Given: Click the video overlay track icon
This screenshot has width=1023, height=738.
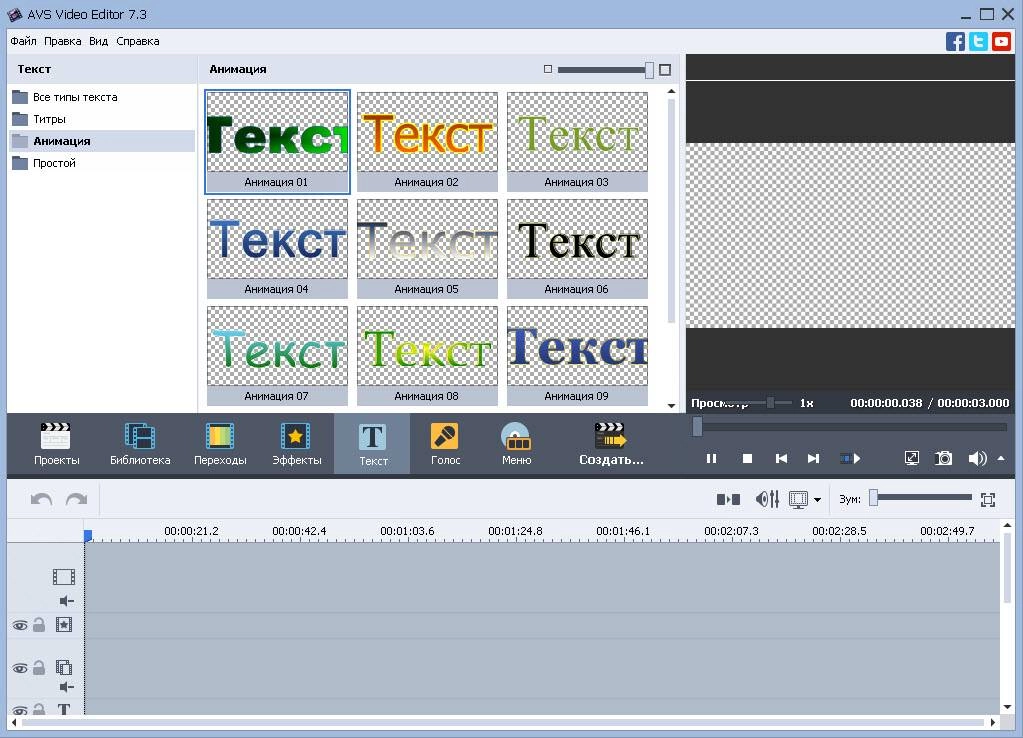Looking at the screenshot, I should (64, 668).
